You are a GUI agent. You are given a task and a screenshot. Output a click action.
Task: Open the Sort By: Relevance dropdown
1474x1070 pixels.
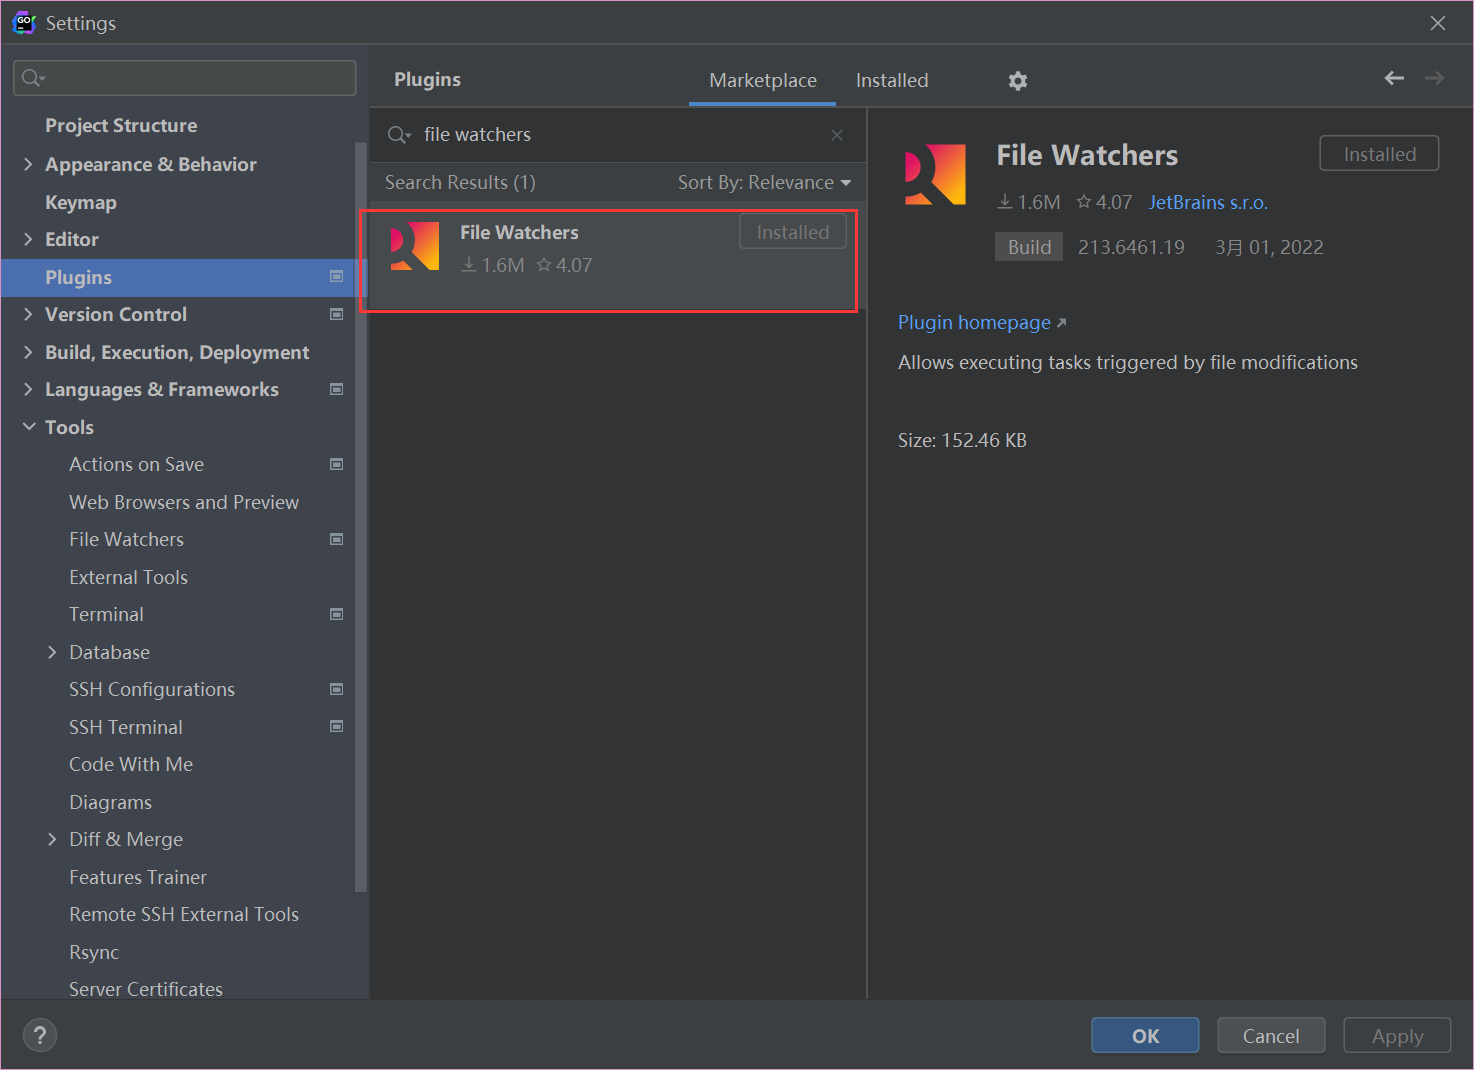point(764,183)
